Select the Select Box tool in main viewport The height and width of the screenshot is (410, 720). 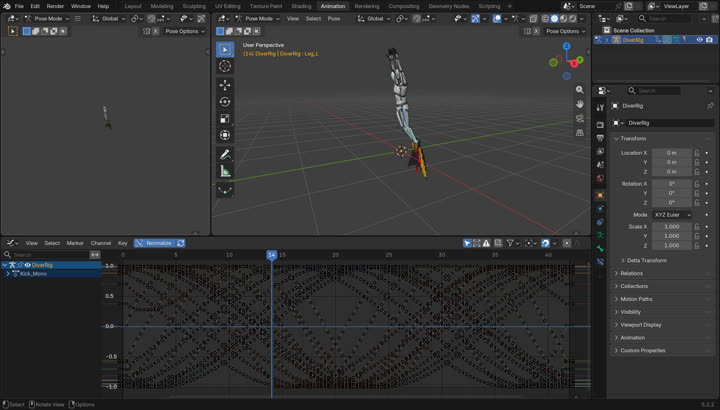click(x=225, y=50)
